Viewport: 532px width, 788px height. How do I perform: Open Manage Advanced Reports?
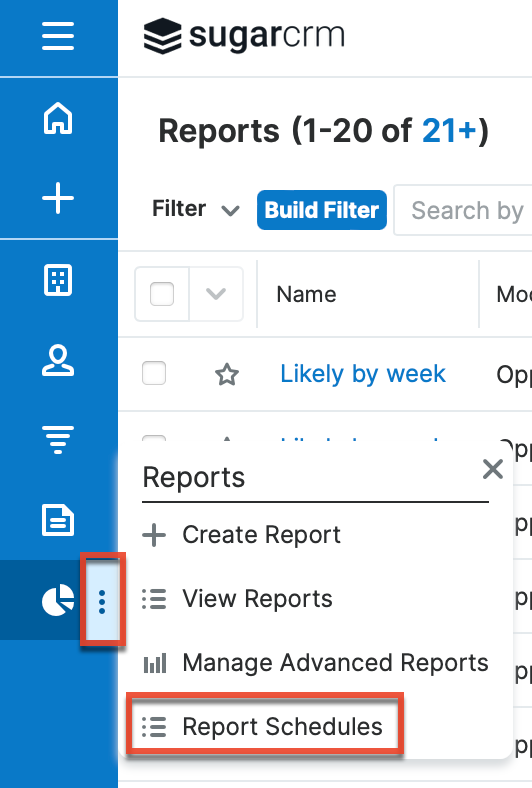(x=315, y=663)
